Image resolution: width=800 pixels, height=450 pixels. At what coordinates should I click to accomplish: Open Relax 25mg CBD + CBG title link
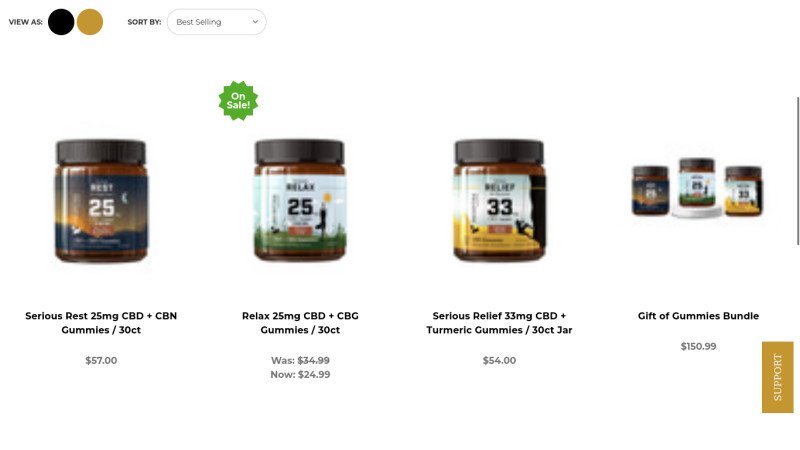(x=300, y=322)
